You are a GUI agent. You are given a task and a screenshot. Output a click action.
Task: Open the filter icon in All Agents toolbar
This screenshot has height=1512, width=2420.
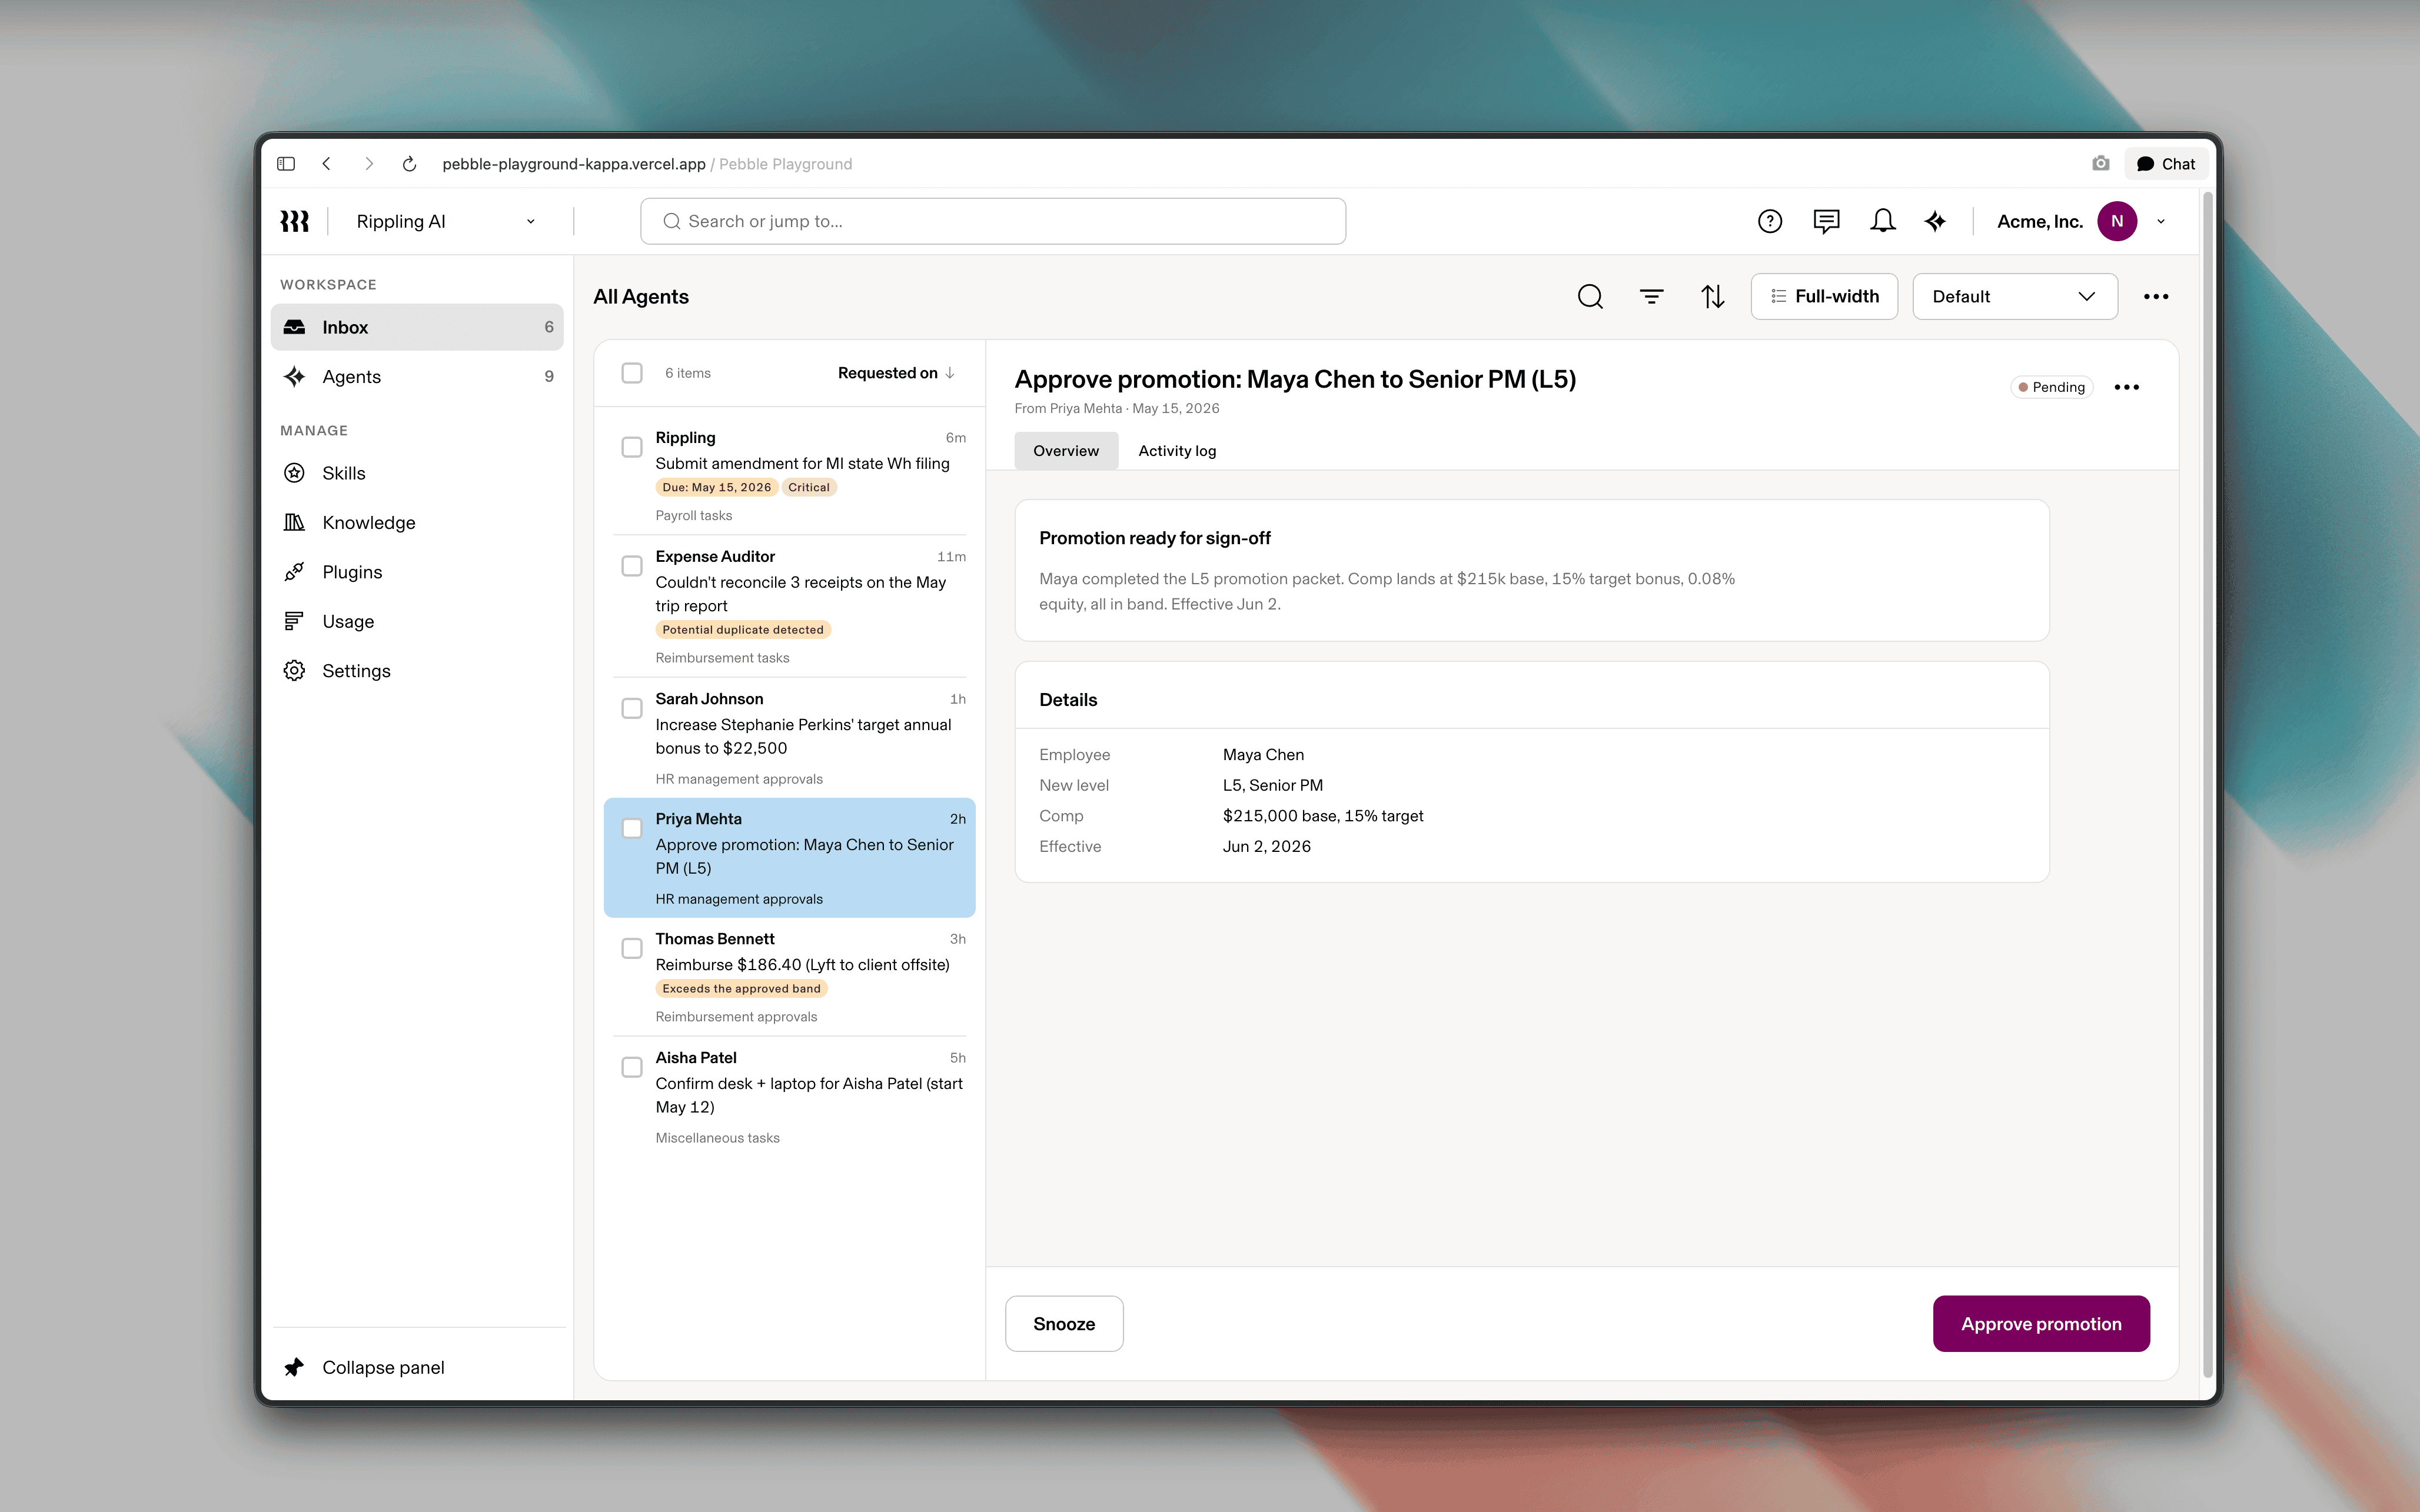click(x=1651, y=296)
